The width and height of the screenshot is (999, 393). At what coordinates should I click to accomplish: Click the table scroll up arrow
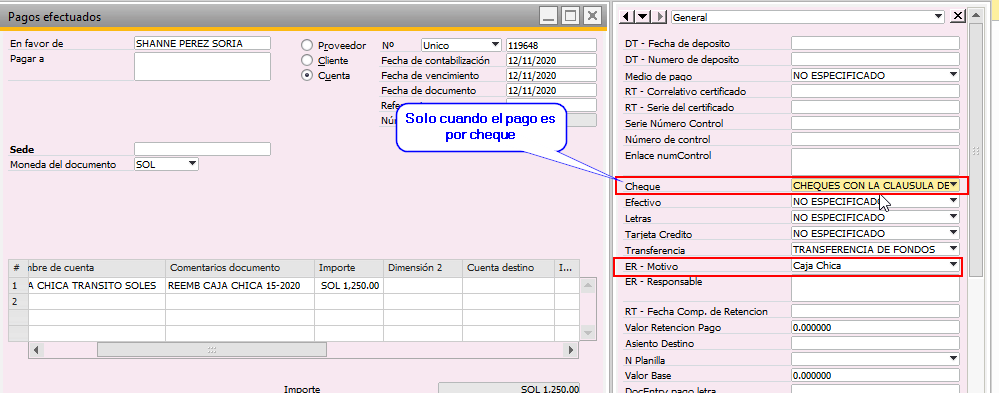pos(588,286)
